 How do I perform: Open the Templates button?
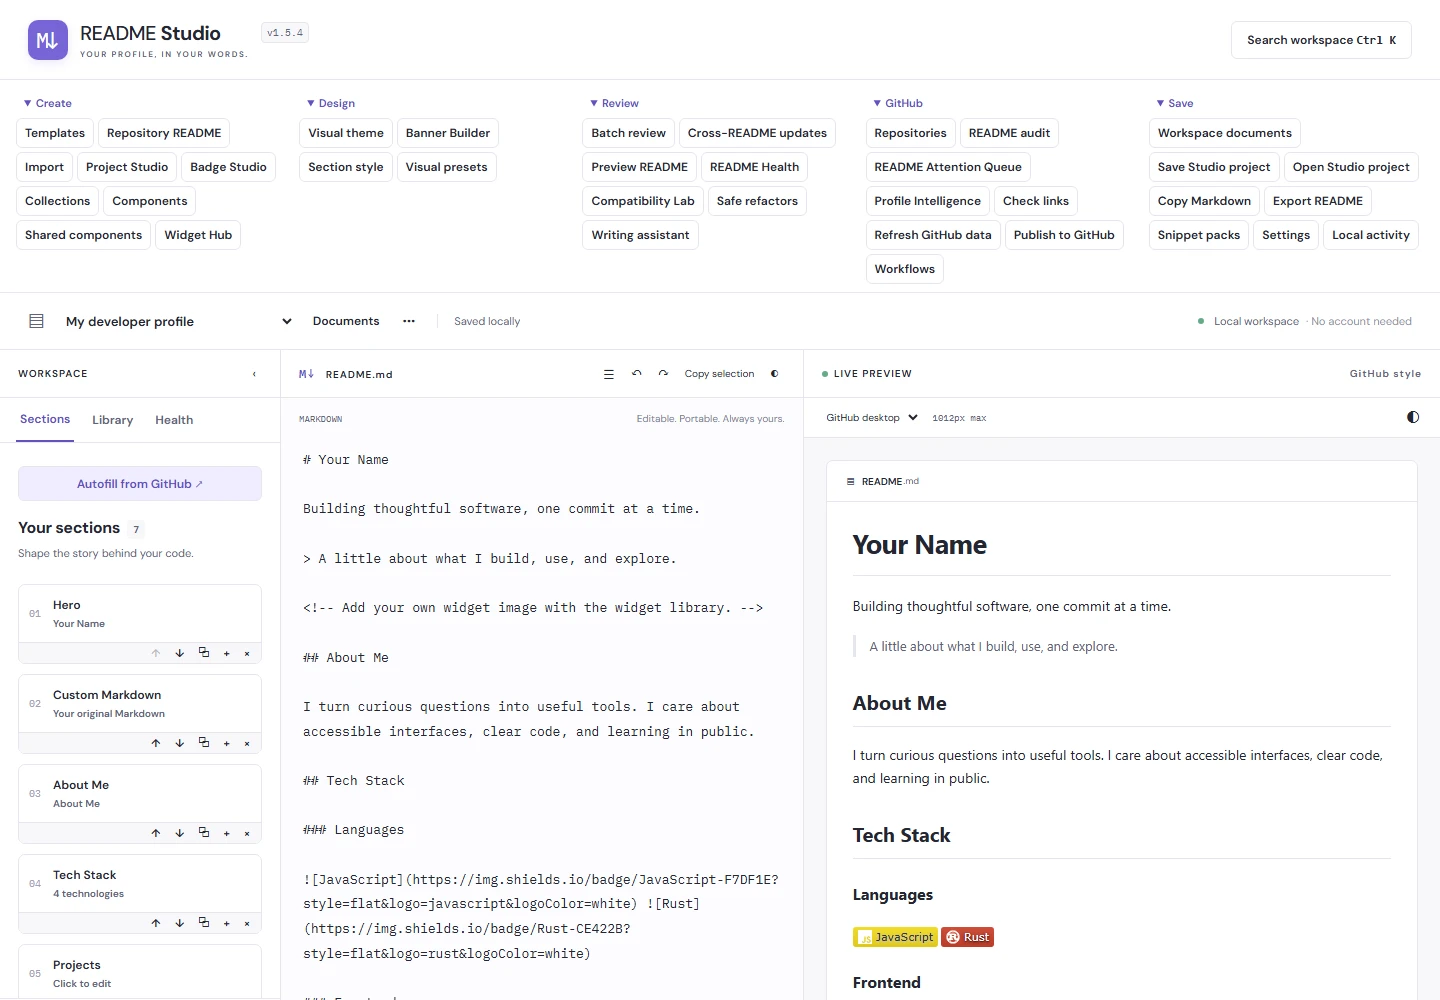pyautogui.click(x=55, y=133)
